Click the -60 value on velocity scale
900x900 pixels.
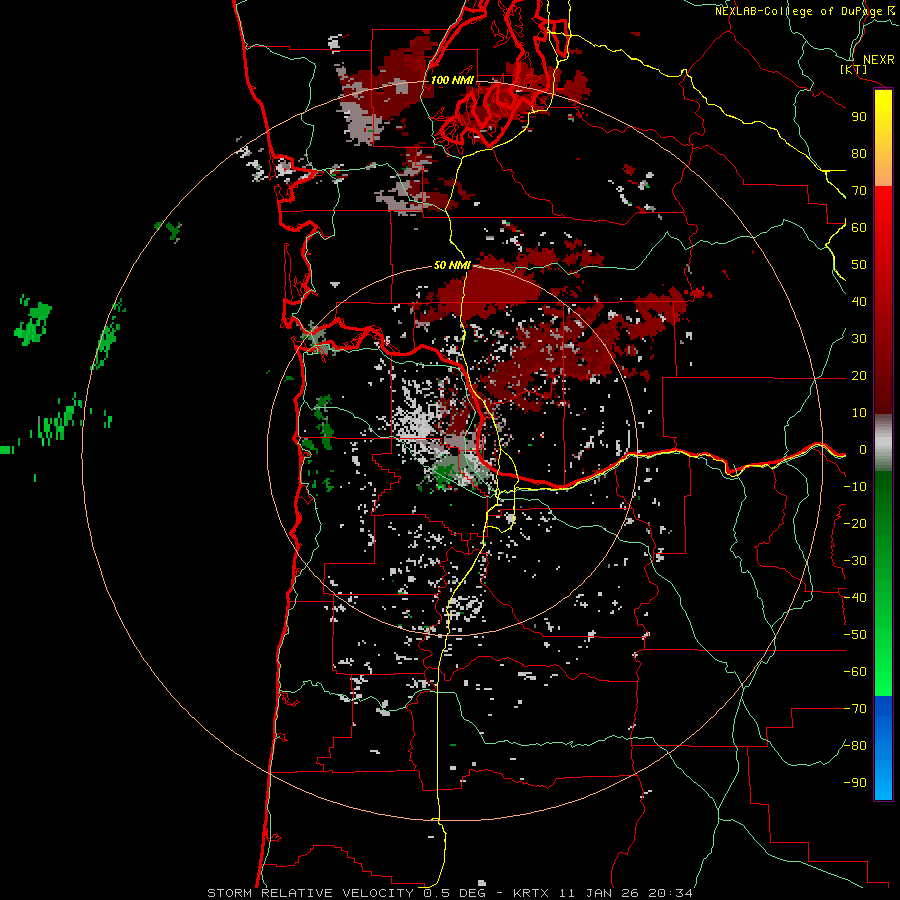[855, 672]
